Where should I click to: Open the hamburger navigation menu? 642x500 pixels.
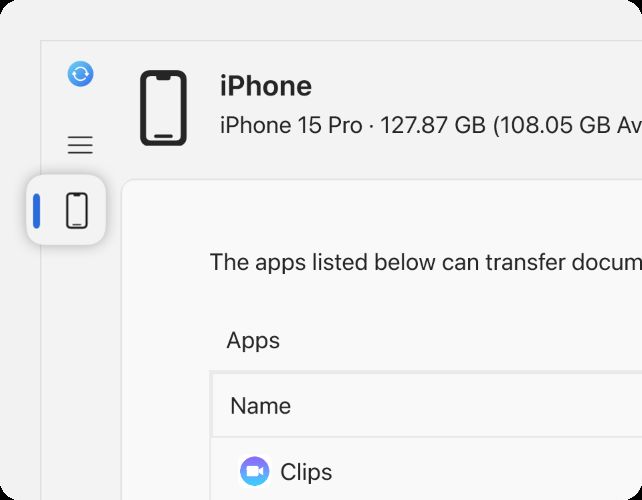pyautogui.click(x=80, y=145)
